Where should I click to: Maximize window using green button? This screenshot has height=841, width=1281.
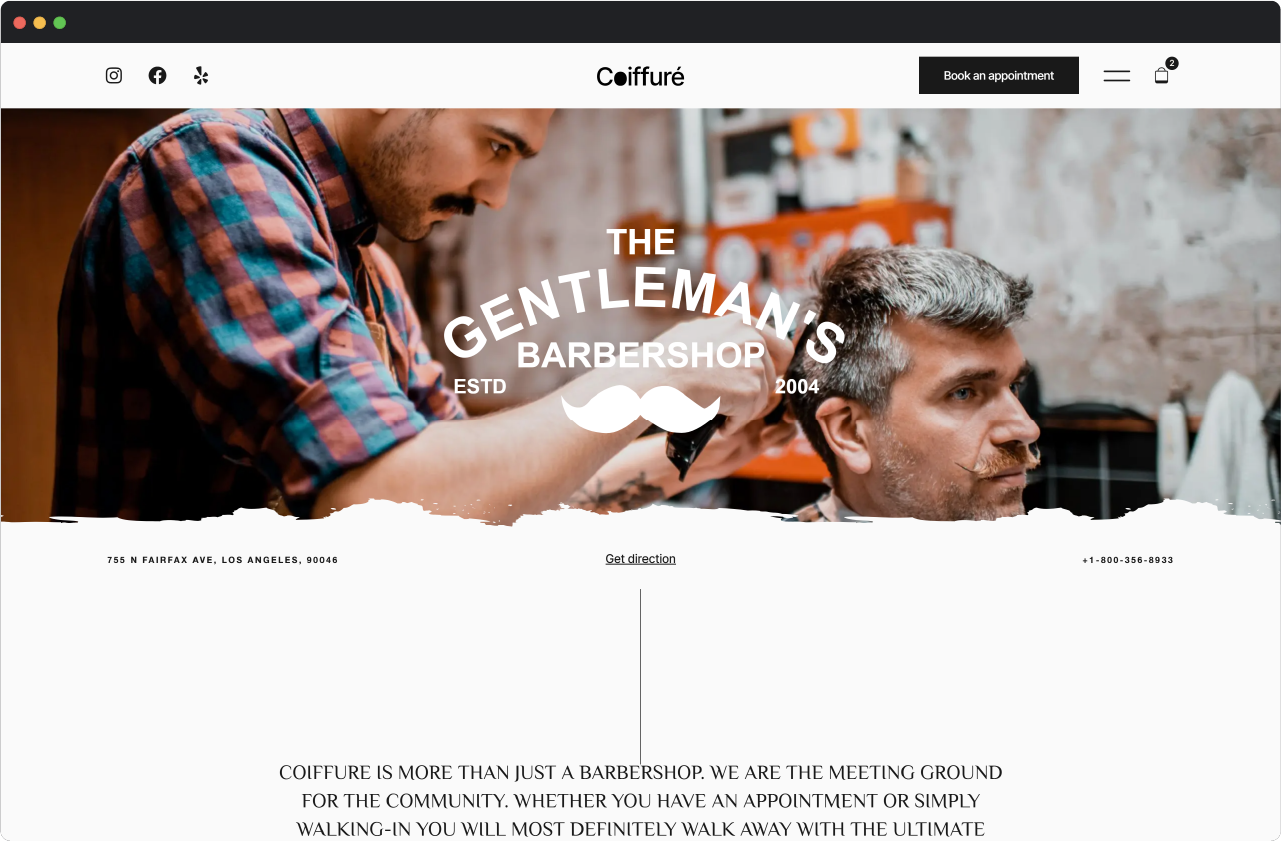pos(60,22)
